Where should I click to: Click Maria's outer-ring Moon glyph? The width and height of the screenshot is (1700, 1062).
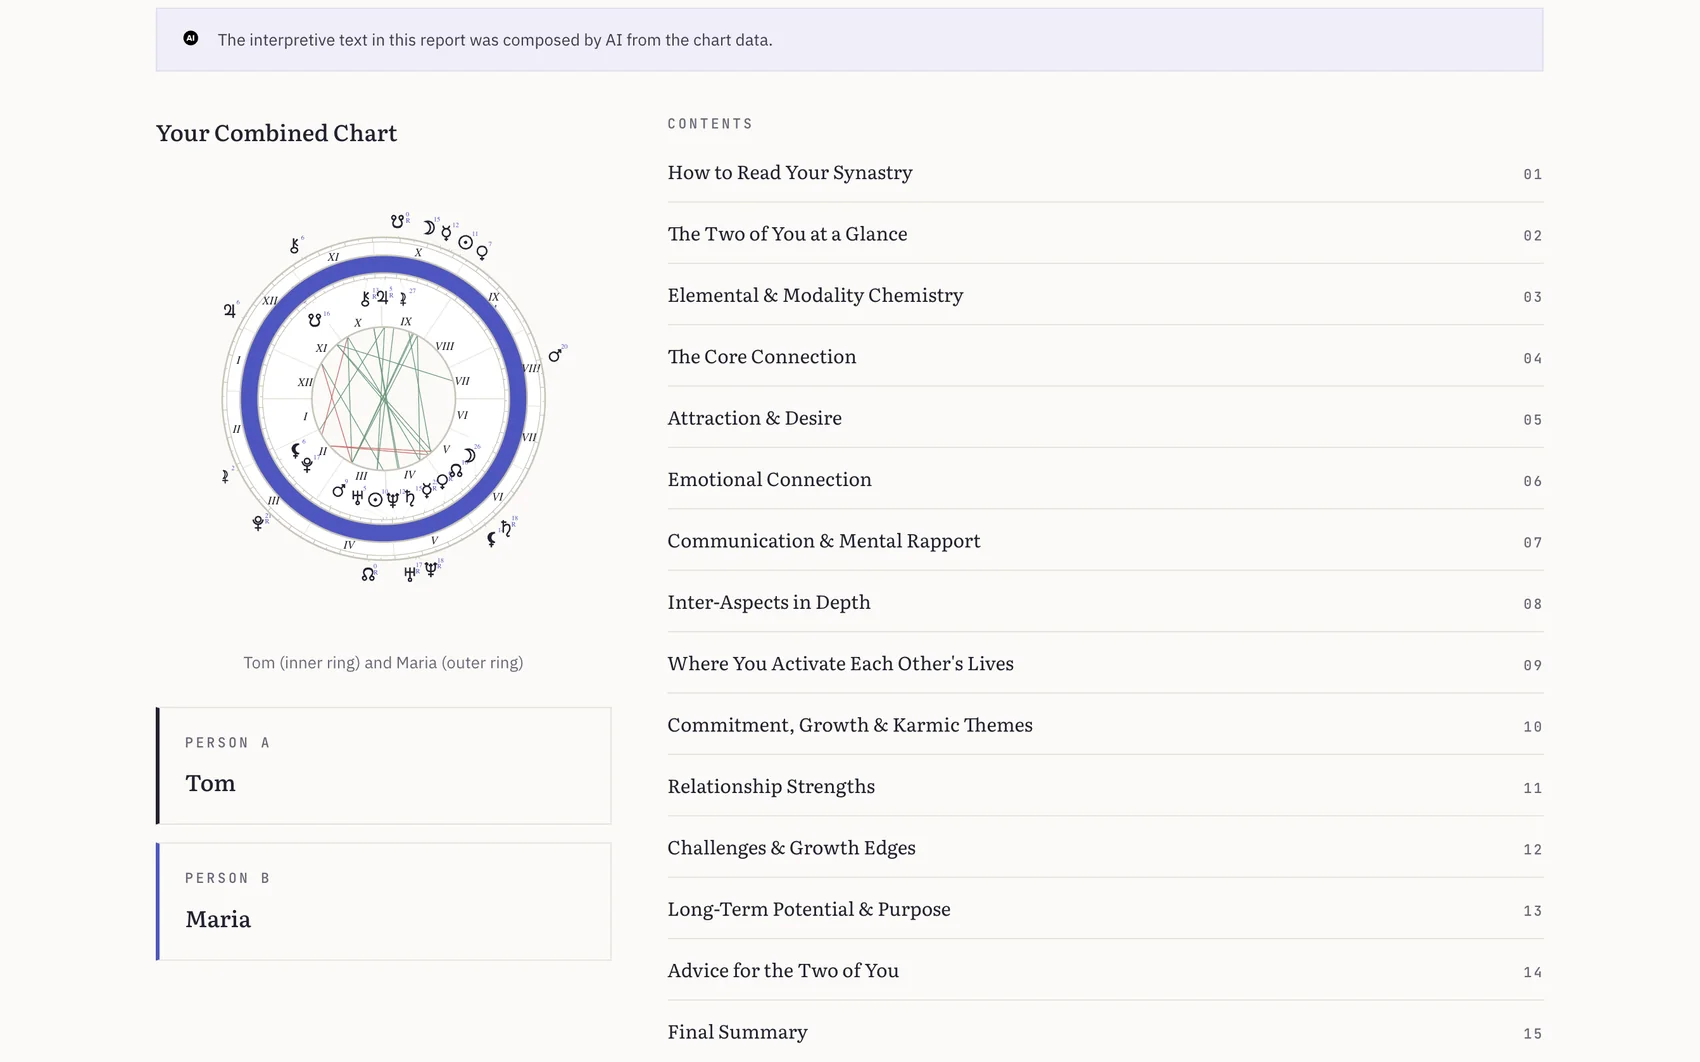tap(429, 228)
